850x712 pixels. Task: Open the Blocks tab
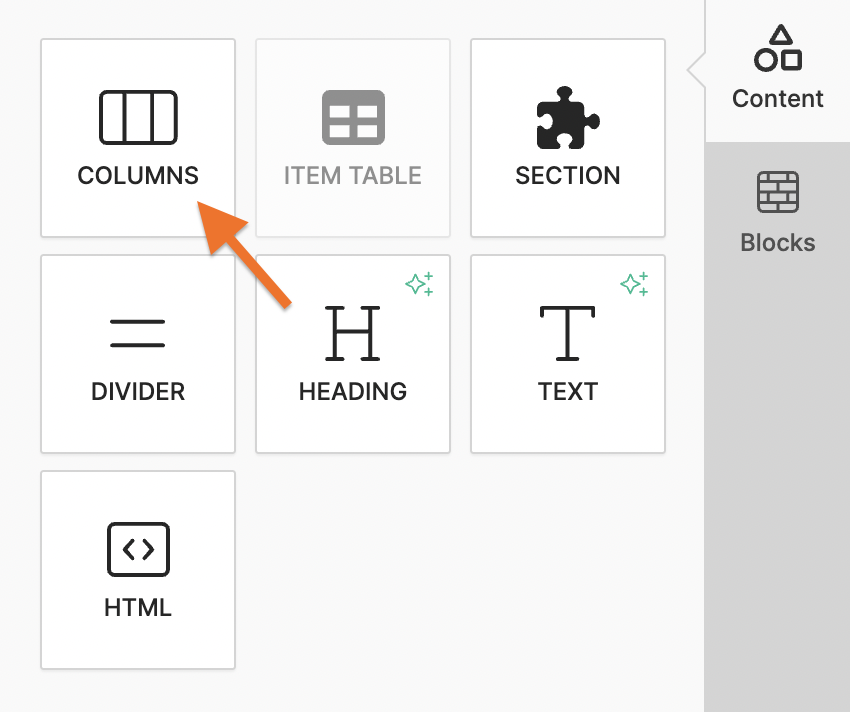click(778, 242)
